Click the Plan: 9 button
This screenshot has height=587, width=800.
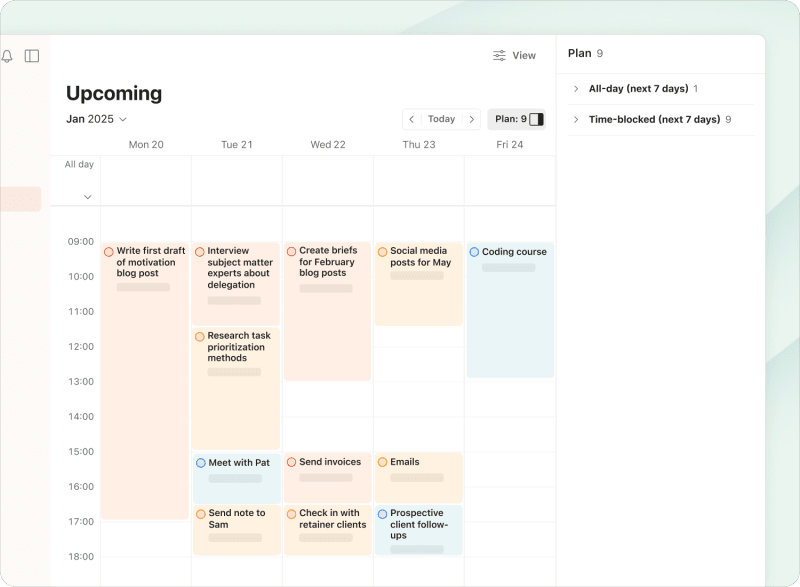(x=510, y=118)
